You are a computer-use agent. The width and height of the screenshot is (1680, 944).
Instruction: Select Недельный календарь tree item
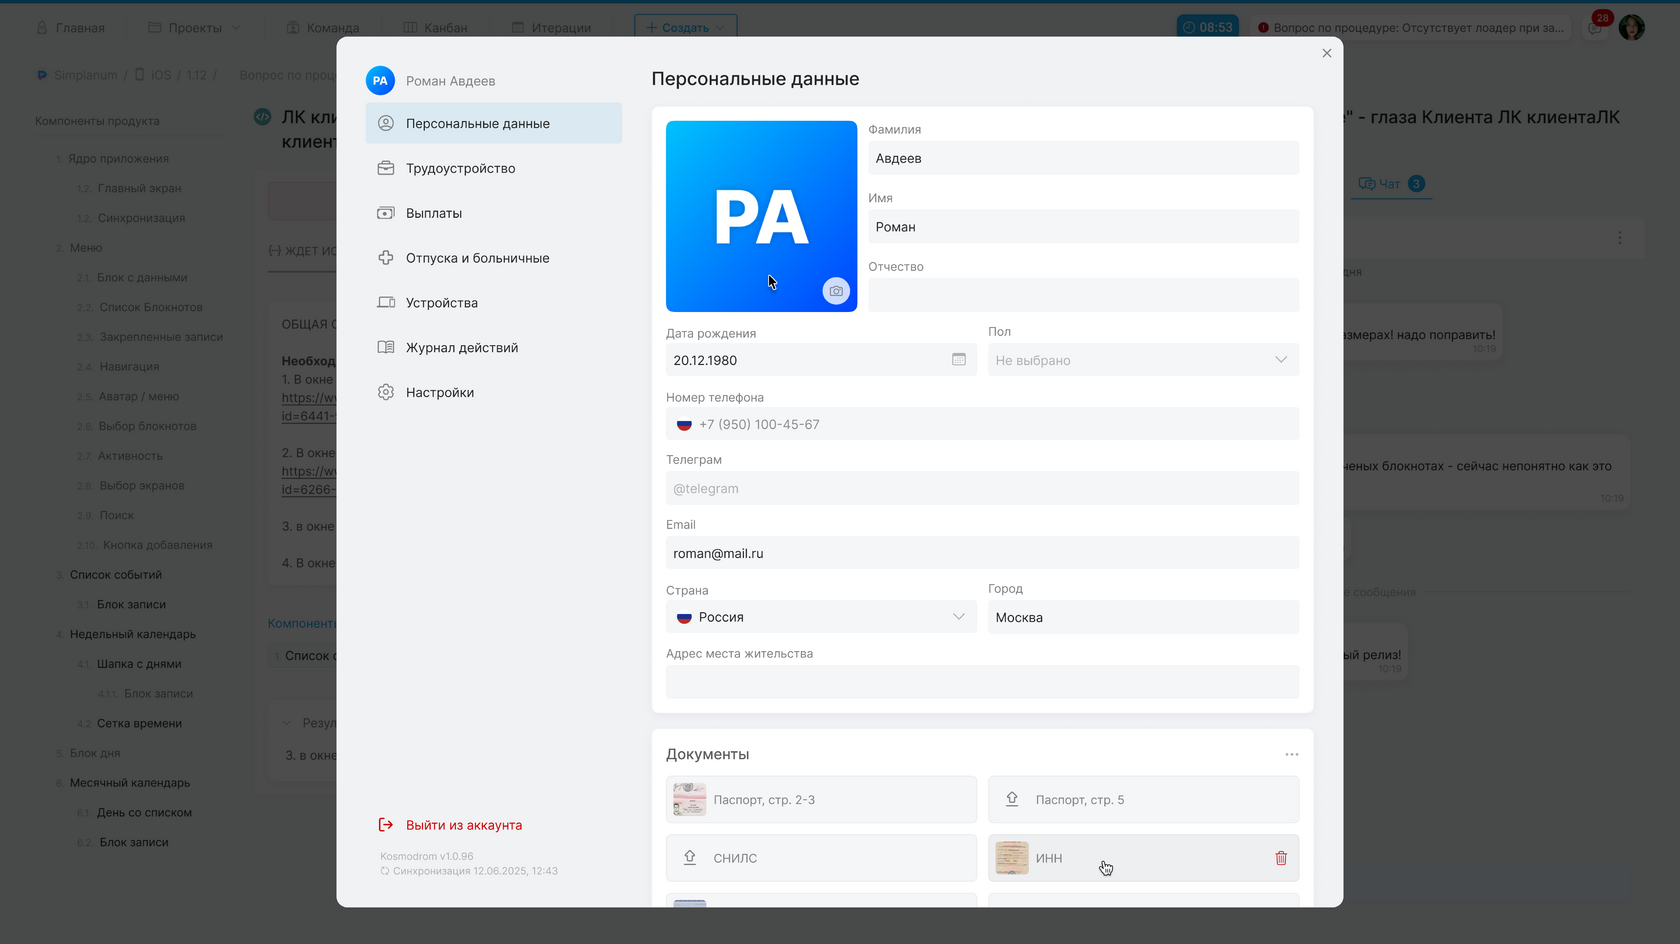(x=133, y=634)
